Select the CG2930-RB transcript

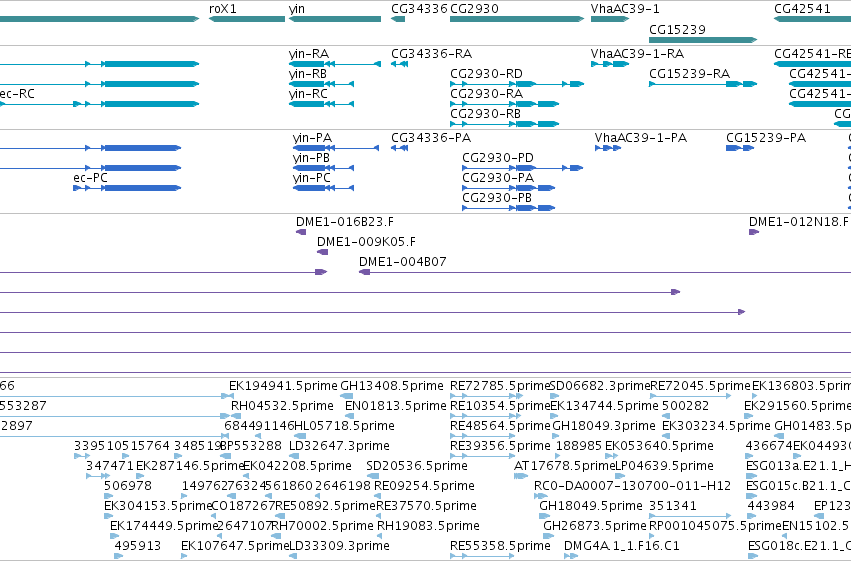504,124
